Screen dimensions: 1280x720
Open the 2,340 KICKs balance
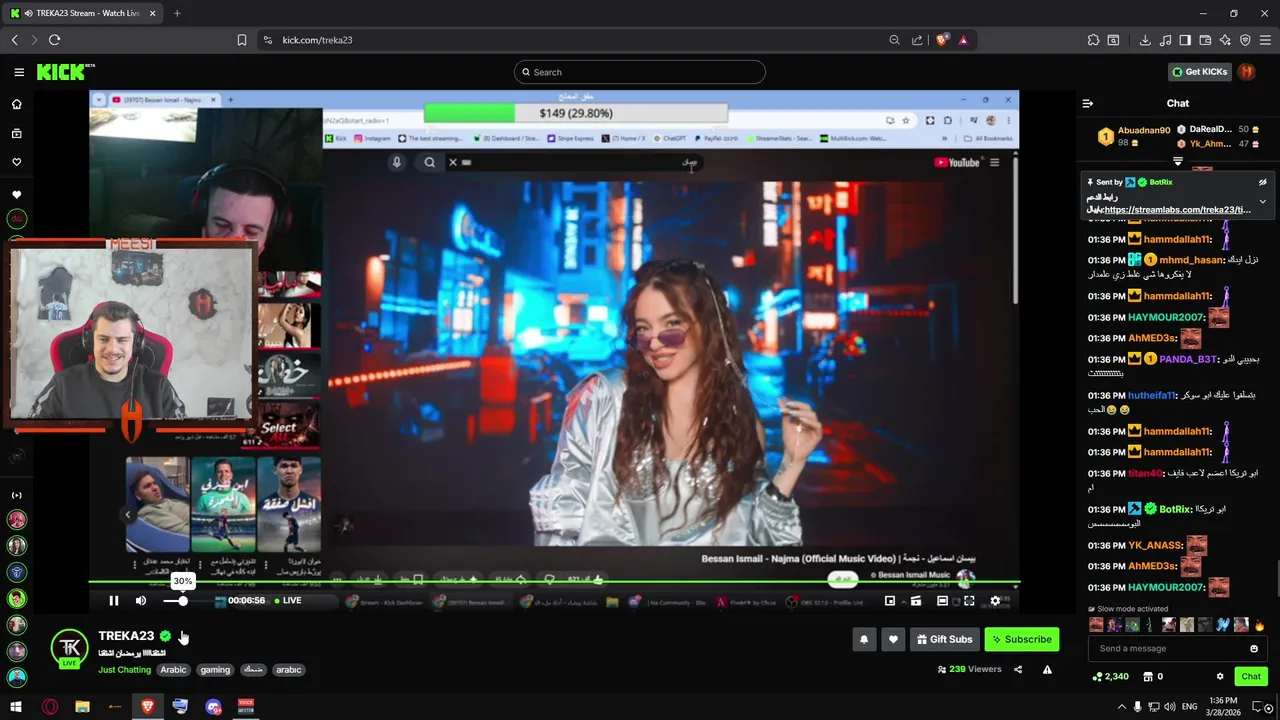point(1111,677)
